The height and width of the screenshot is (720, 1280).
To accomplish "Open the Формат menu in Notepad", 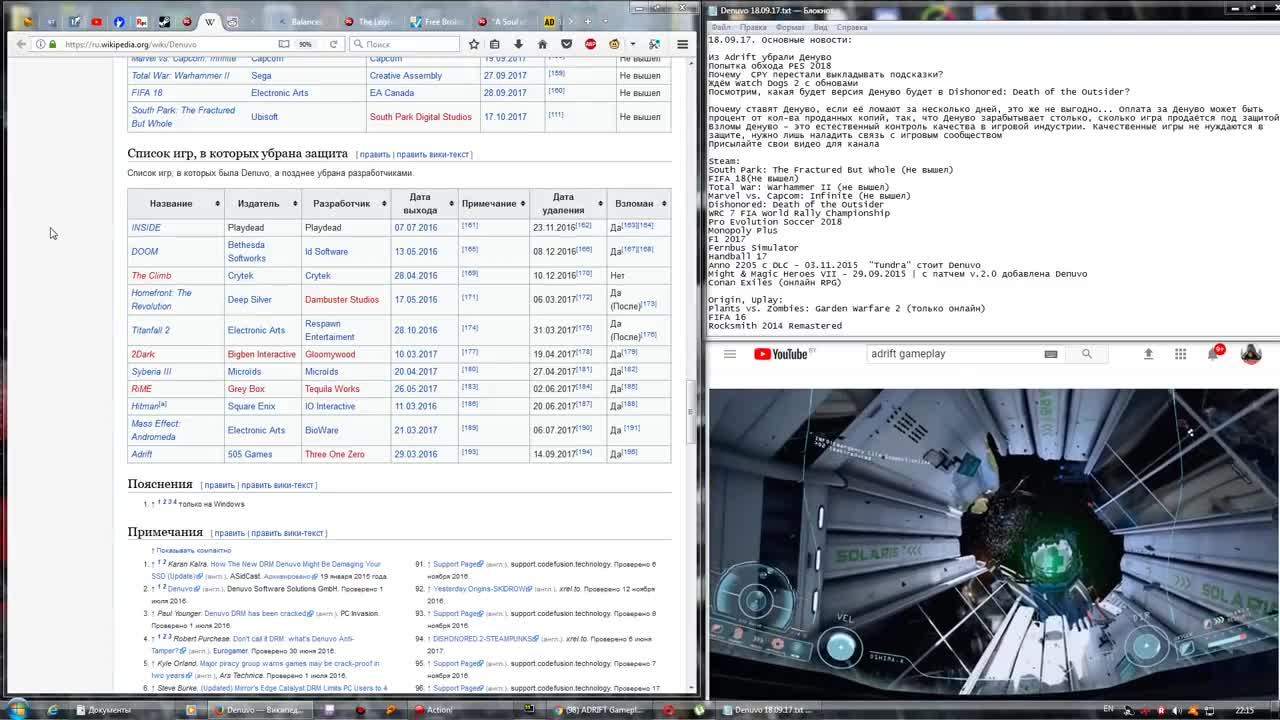I will pyautogui.click(x=790, y=27).
